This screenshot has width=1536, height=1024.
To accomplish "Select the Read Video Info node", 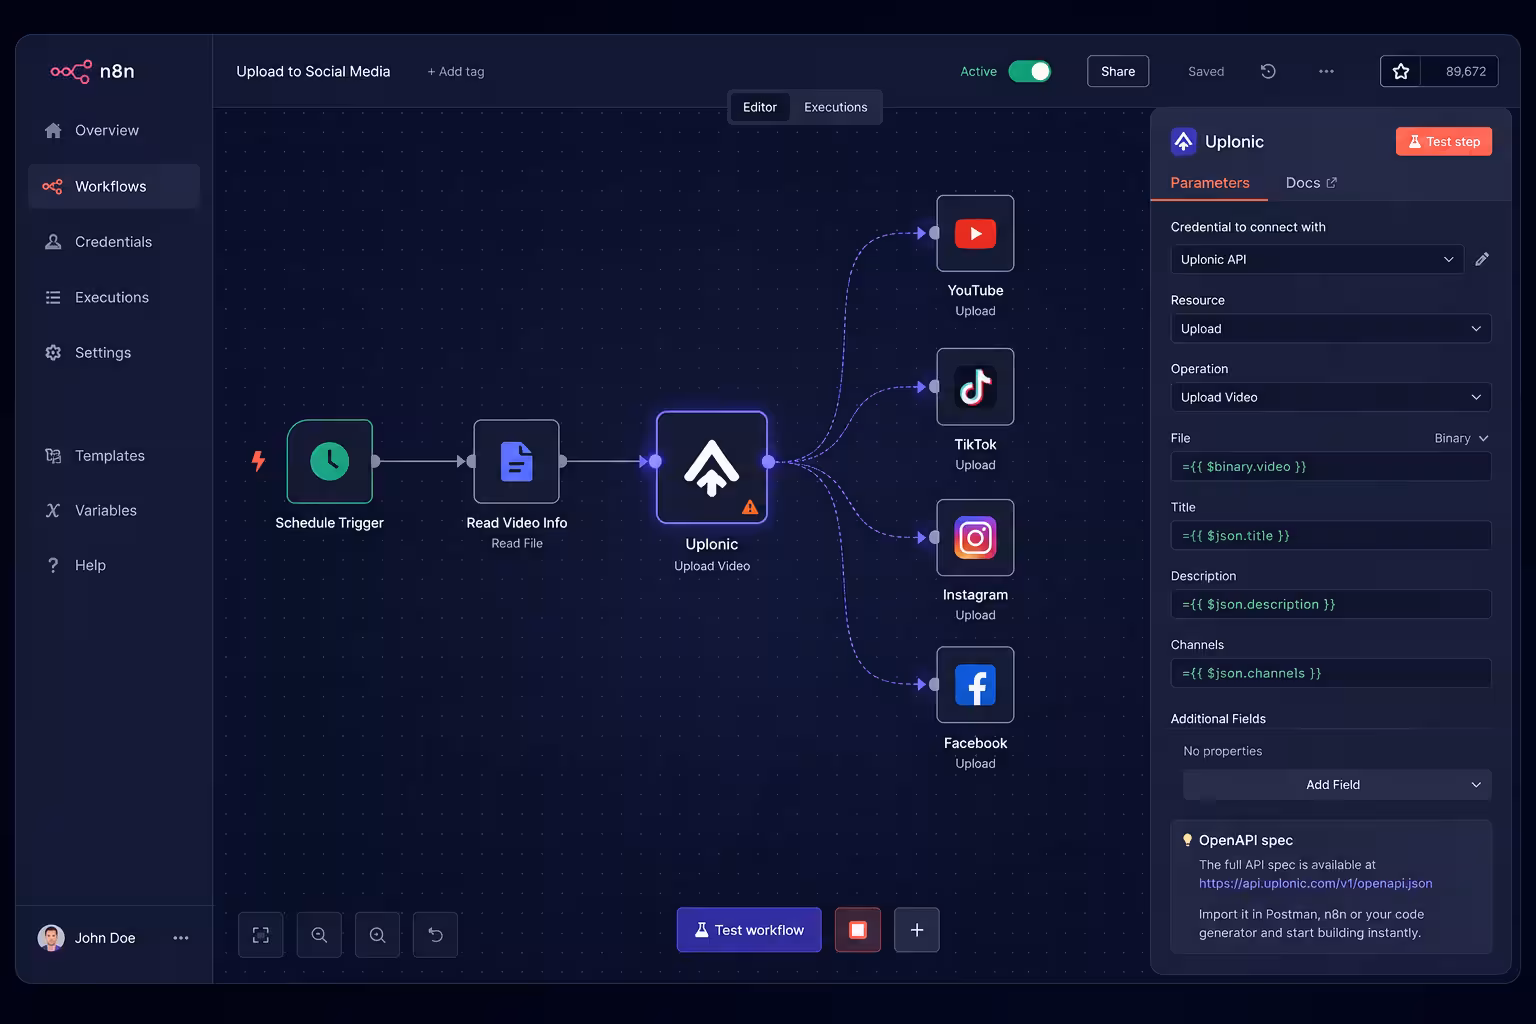I will pyautogui.click(x=516, y=461).
